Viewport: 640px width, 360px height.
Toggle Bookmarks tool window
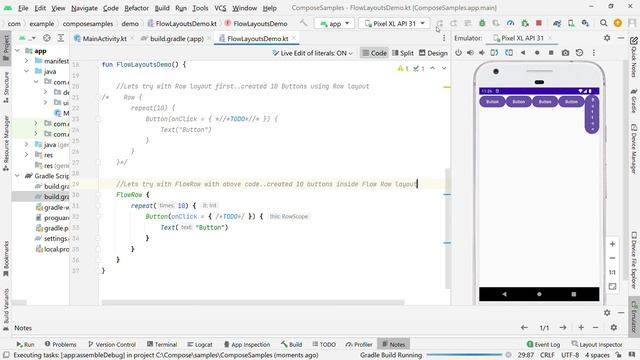click(x=6, y=258)
